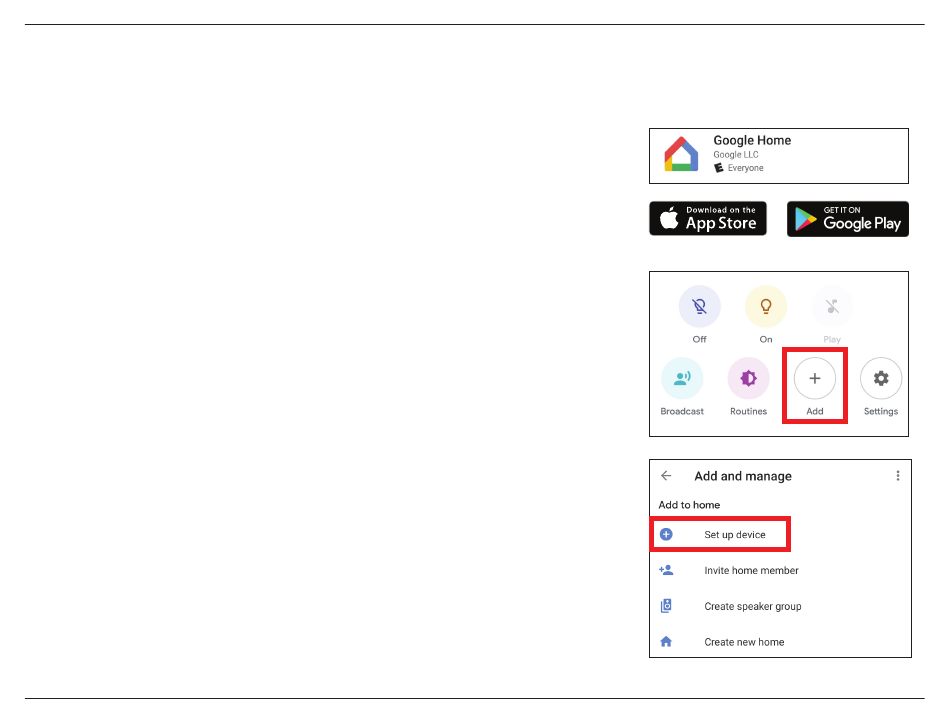Open the Settings gear icon

[x=881, y=379]
